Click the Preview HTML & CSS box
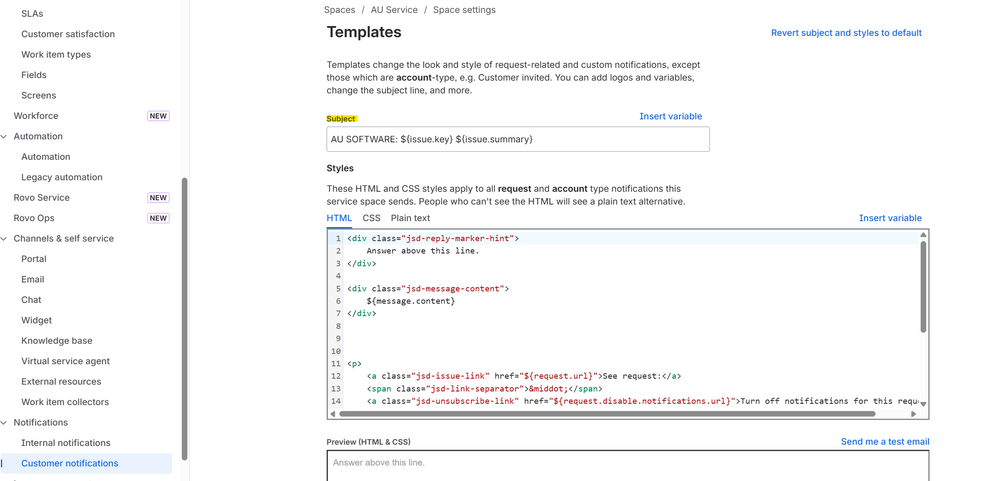999x481 pixels. (x=628, y=466)
